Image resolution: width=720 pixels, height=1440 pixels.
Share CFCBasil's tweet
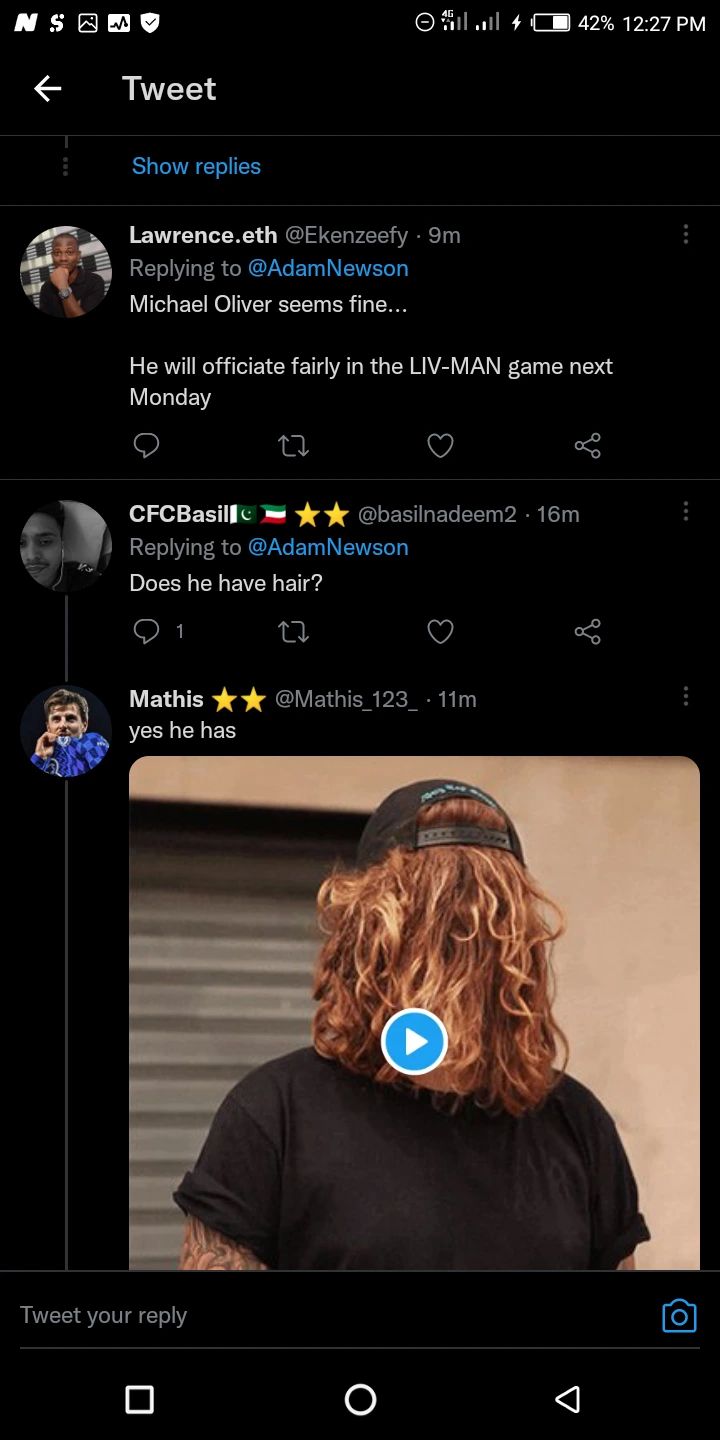(x=587, y=631)
